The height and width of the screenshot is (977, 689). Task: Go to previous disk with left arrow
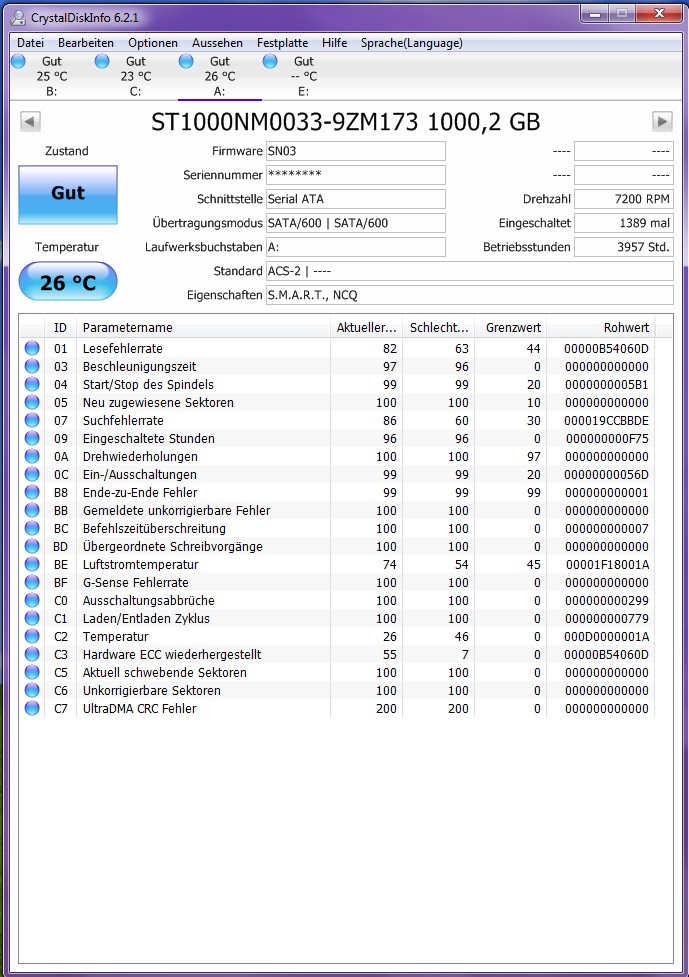tap(31, 121)
